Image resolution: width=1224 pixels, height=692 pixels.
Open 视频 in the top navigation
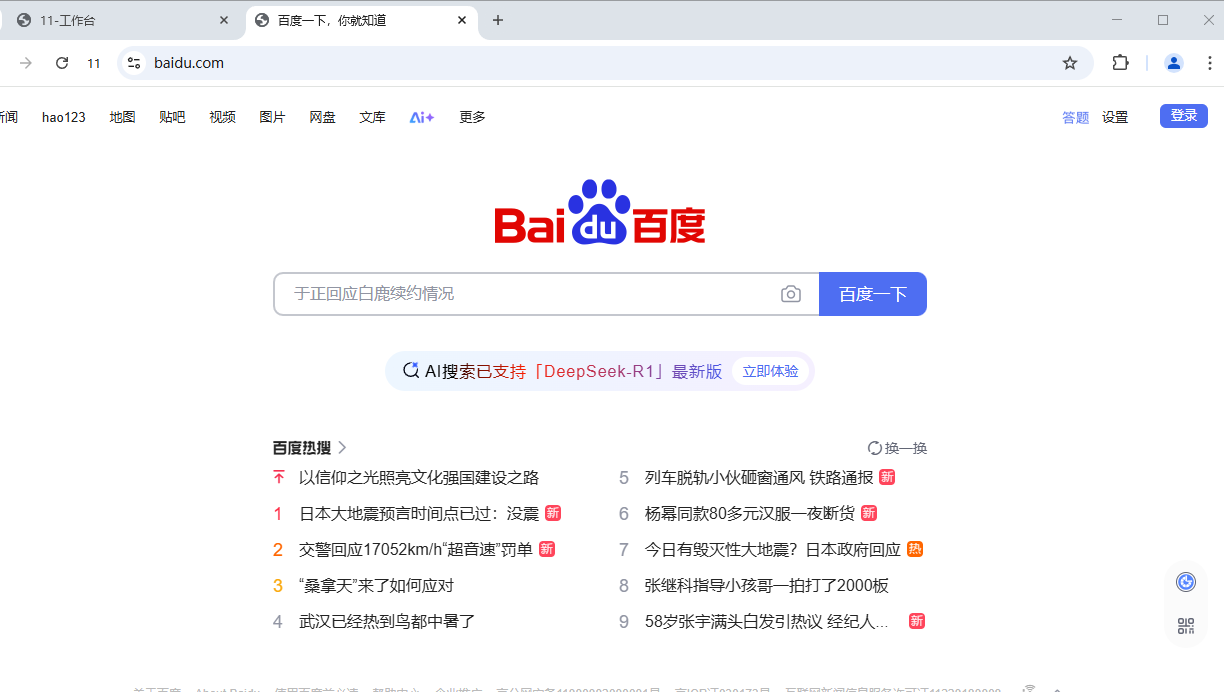point(222,117)
